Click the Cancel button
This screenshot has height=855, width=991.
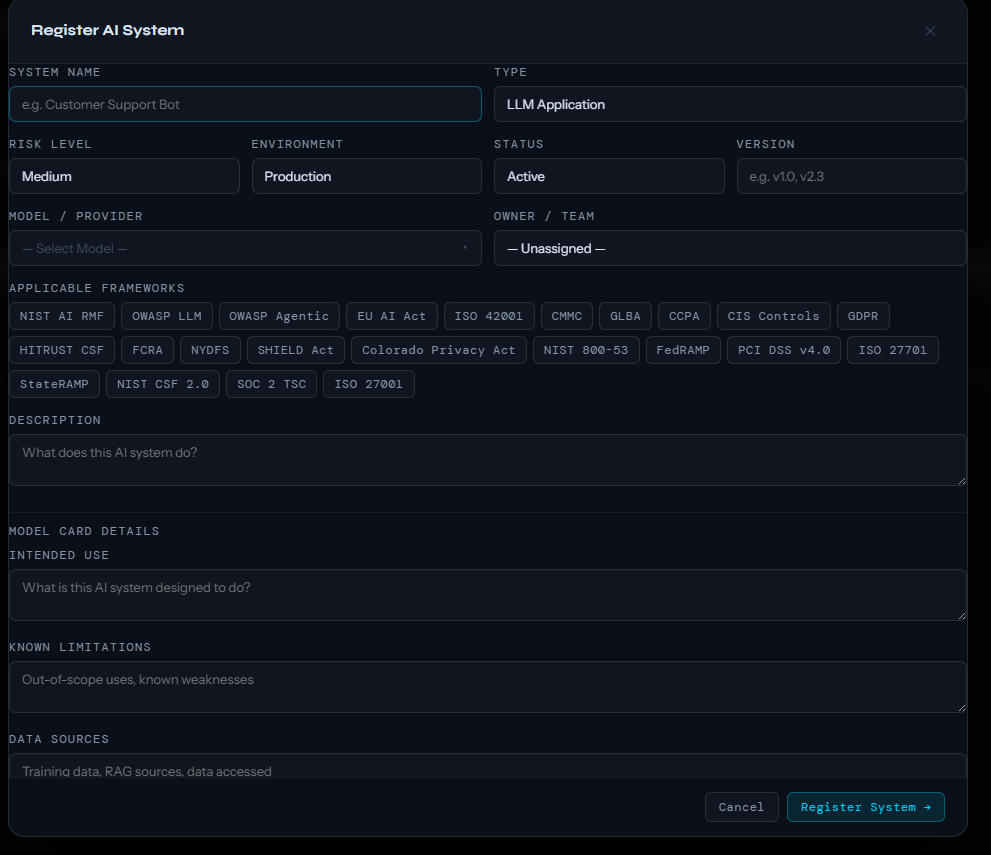pyautogui.click(x=741, y=807)
